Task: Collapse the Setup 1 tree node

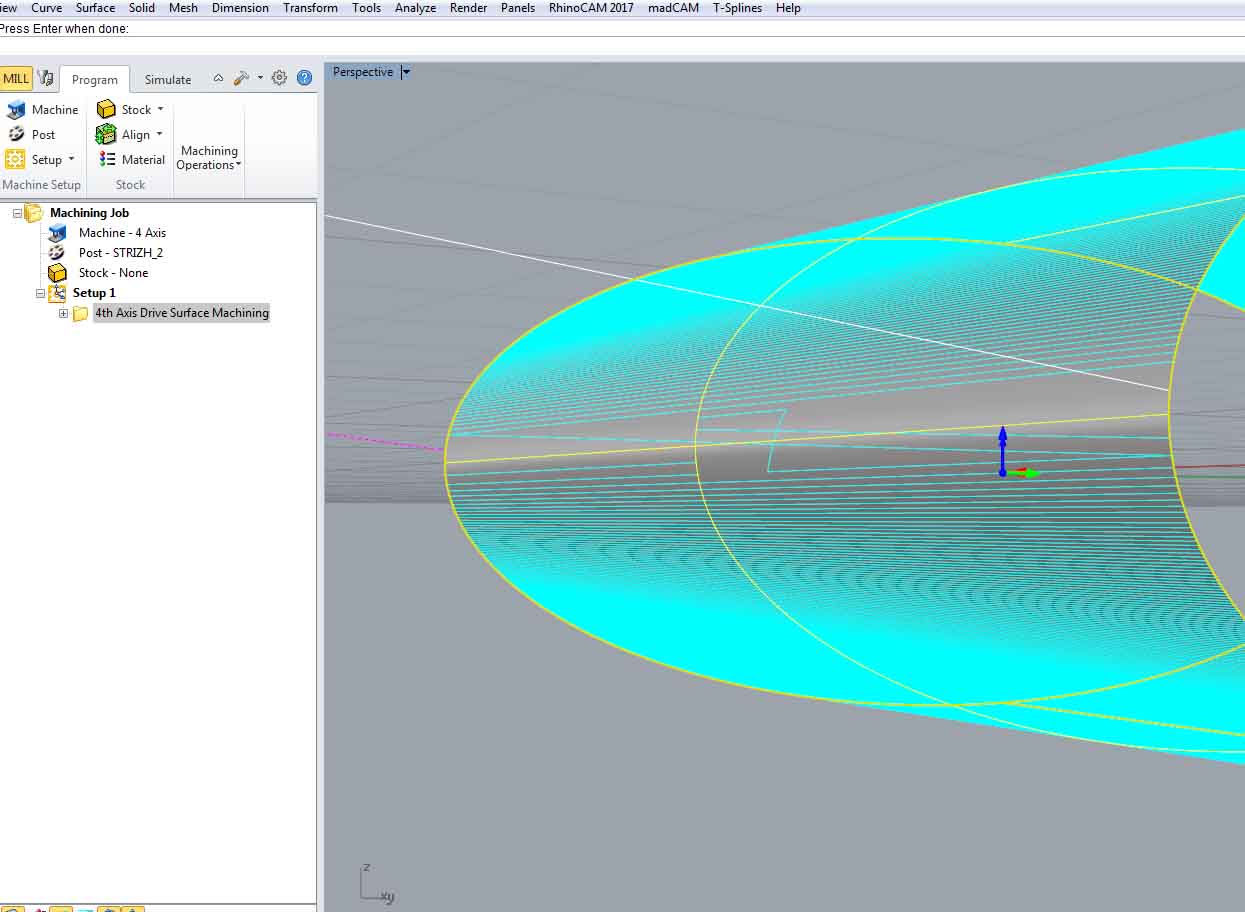Action: pyautogui.click(x=40, y=293)
